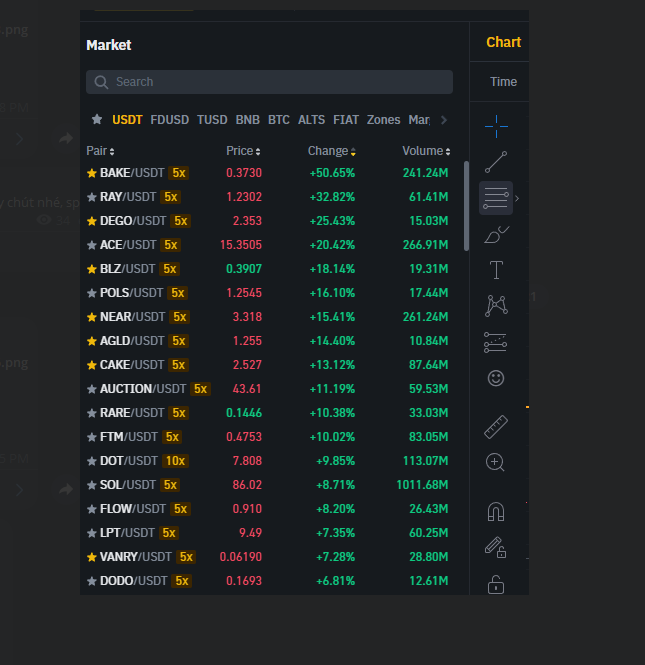645x665 pixels.
Task: Select the XABCD pattern tool
Action: pos(496,306)
